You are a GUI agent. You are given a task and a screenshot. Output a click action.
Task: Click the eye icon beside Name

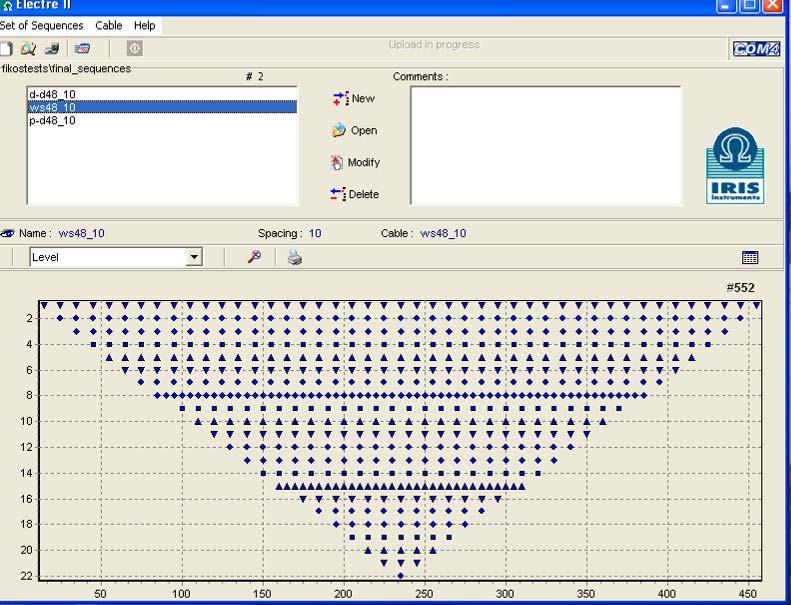click(x=8, y=233)
